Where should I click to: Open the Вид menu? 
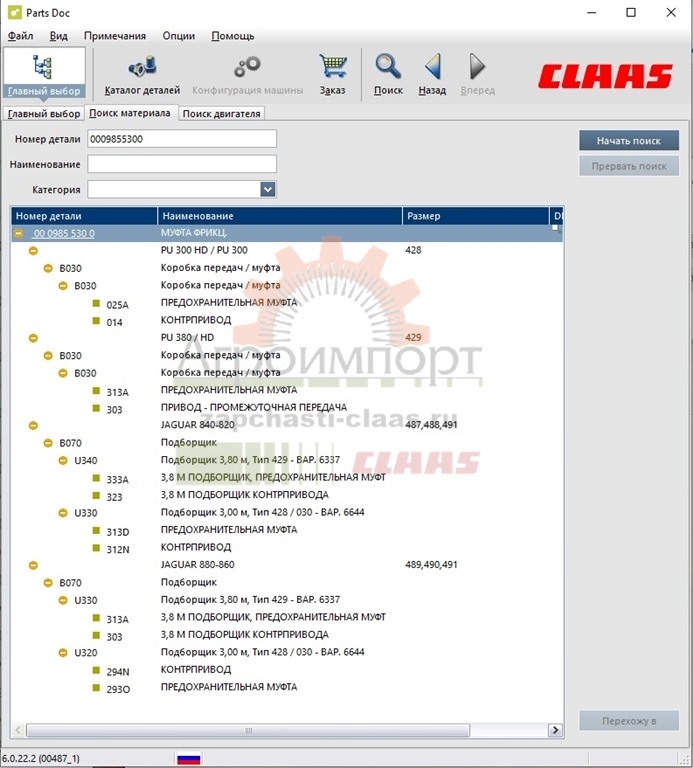(x=58, y=36)
